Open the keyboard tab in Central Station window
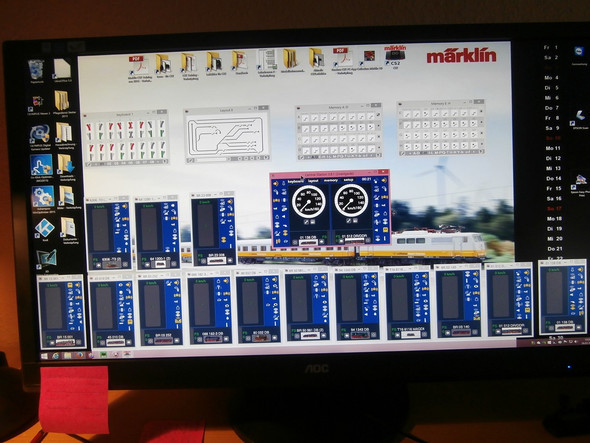The width and height of the screenshot is (590, 443). tap(295, 181)
